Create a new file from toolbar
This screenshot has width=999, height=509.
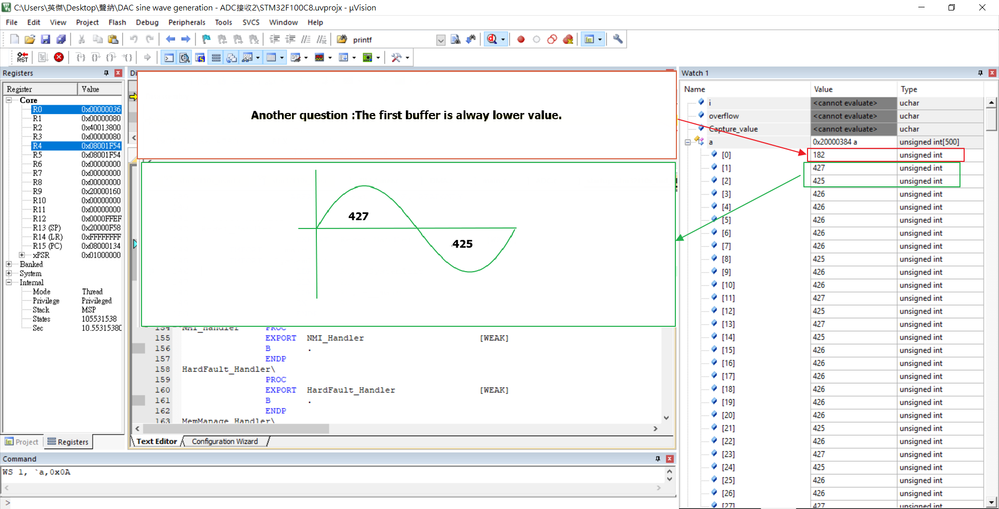click(14, 39)
